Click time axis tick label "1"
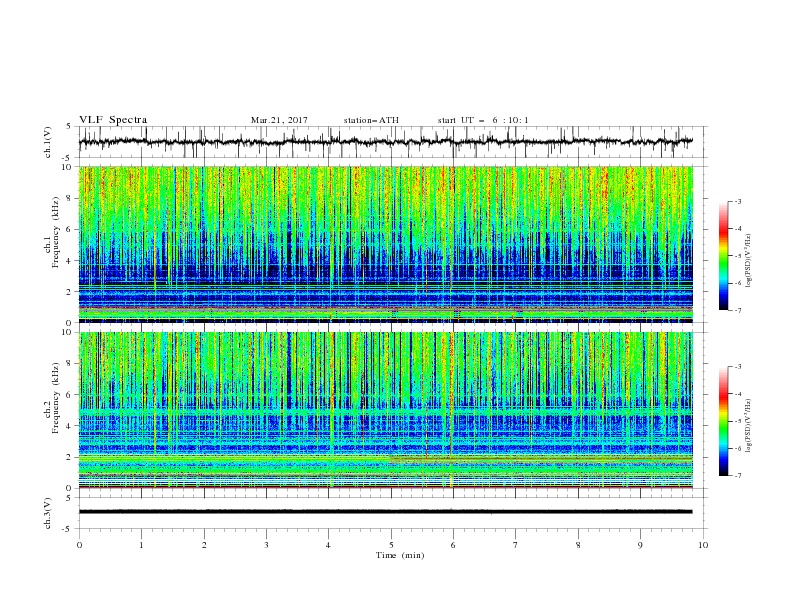The height and width of the screenshot is (612, 792). click(x=141, y=545)
